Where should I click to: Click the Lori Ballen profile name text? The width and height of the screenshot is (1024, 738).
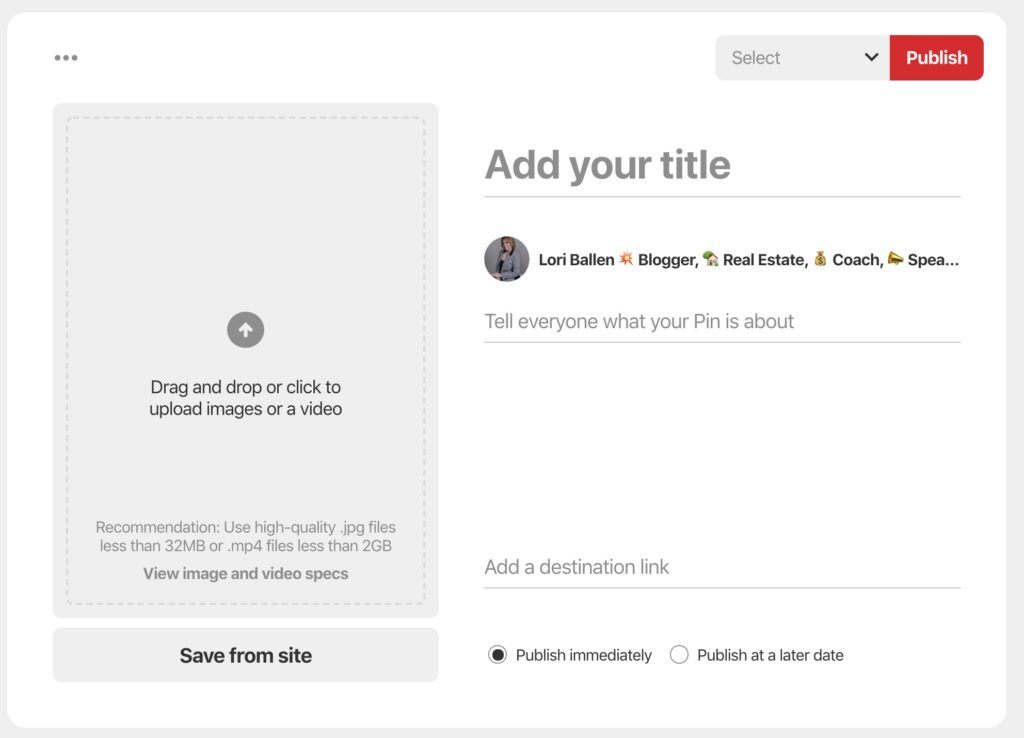[x=748, y=259]
